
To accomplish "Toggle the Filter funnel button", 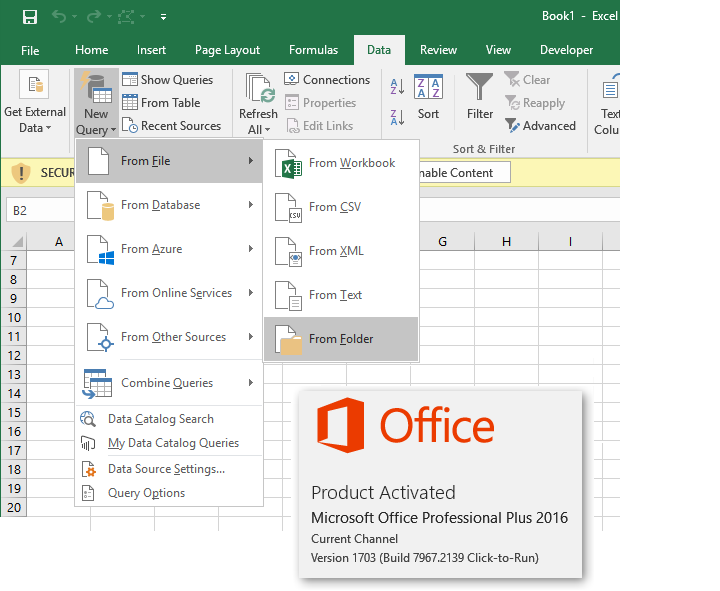I will [479, 97].
